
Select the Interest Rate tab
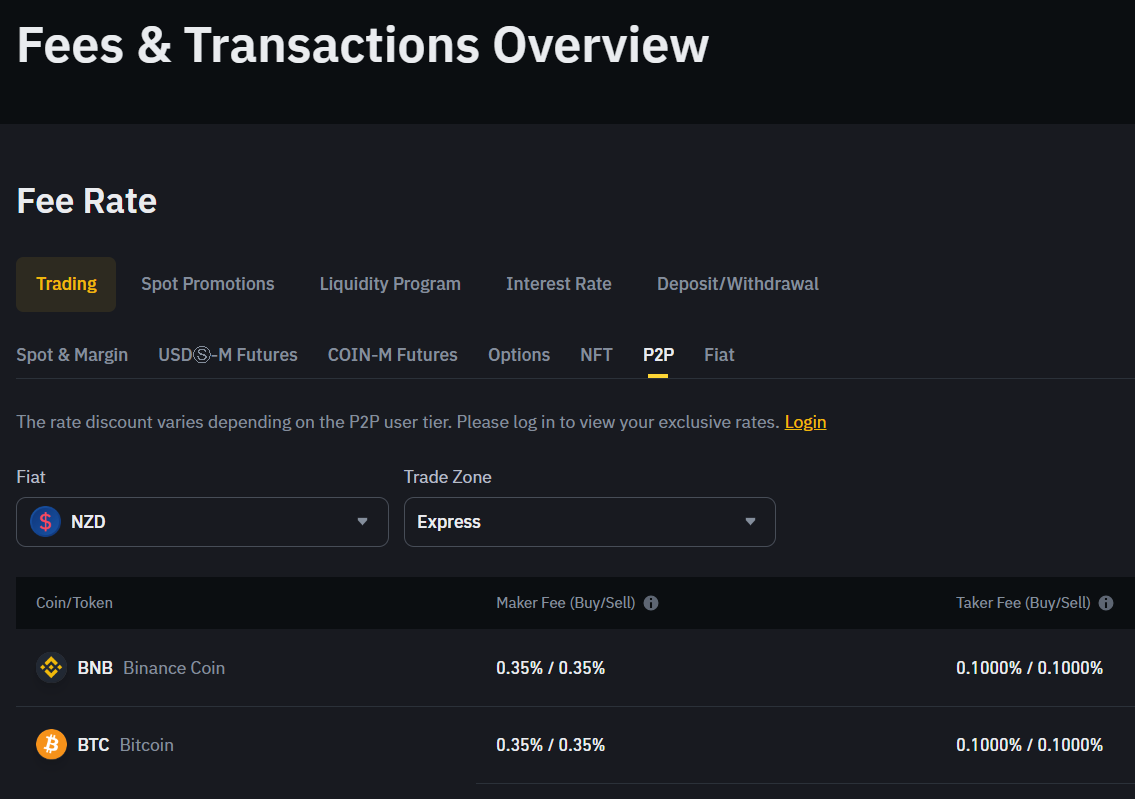coord(558,284)
